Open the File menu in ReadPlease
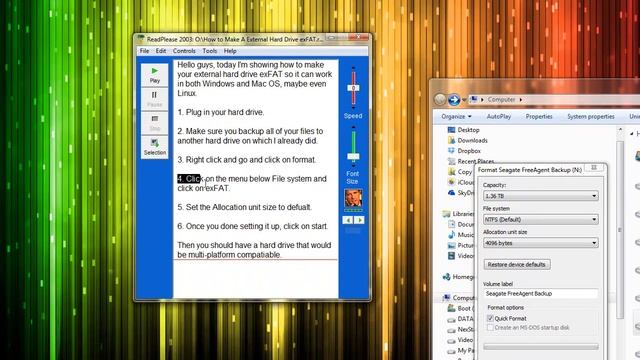640x360 pixels. 144,51
